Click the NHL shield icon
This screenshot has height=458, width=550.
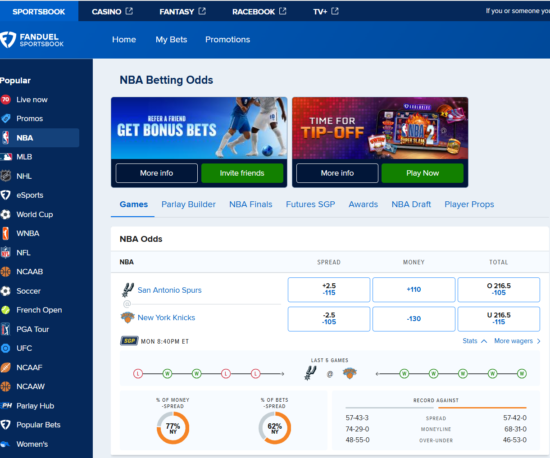[x=5, y=176]
